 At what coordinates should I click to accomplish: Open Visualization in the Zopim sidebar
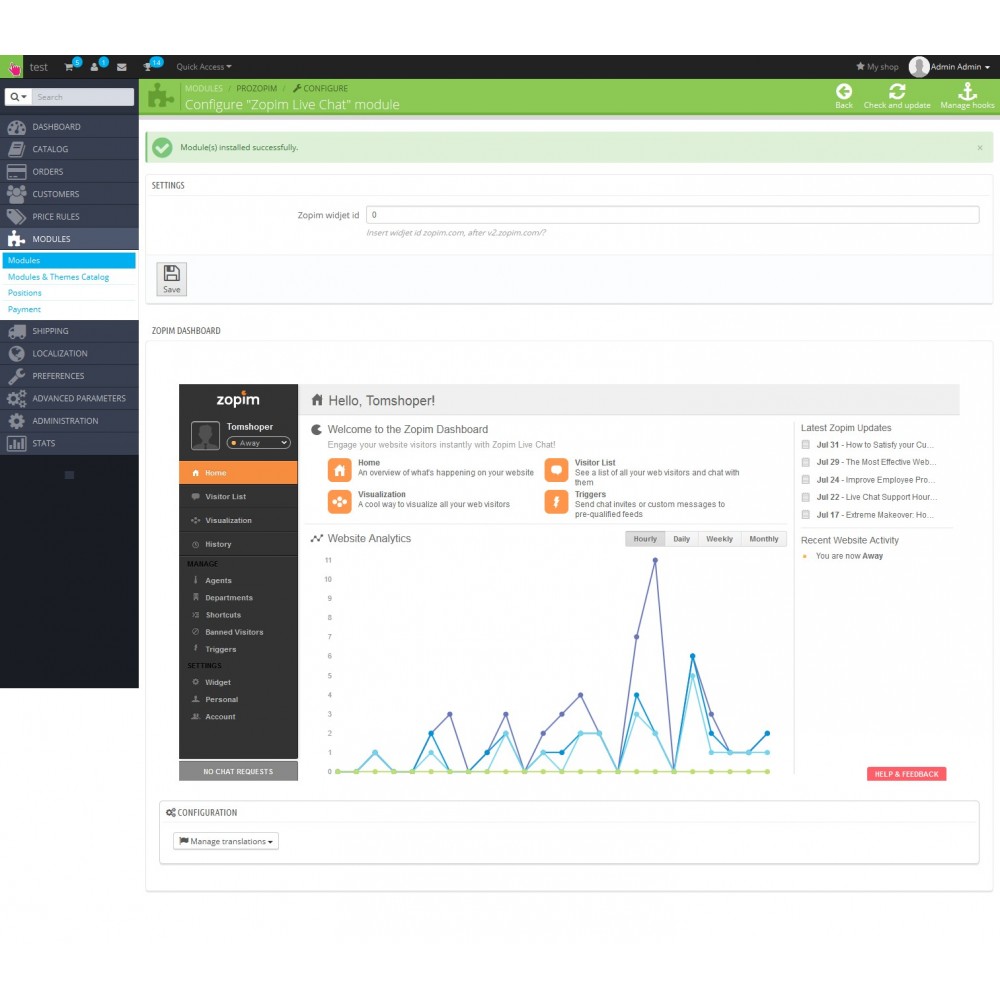click(x=238, y=520)
